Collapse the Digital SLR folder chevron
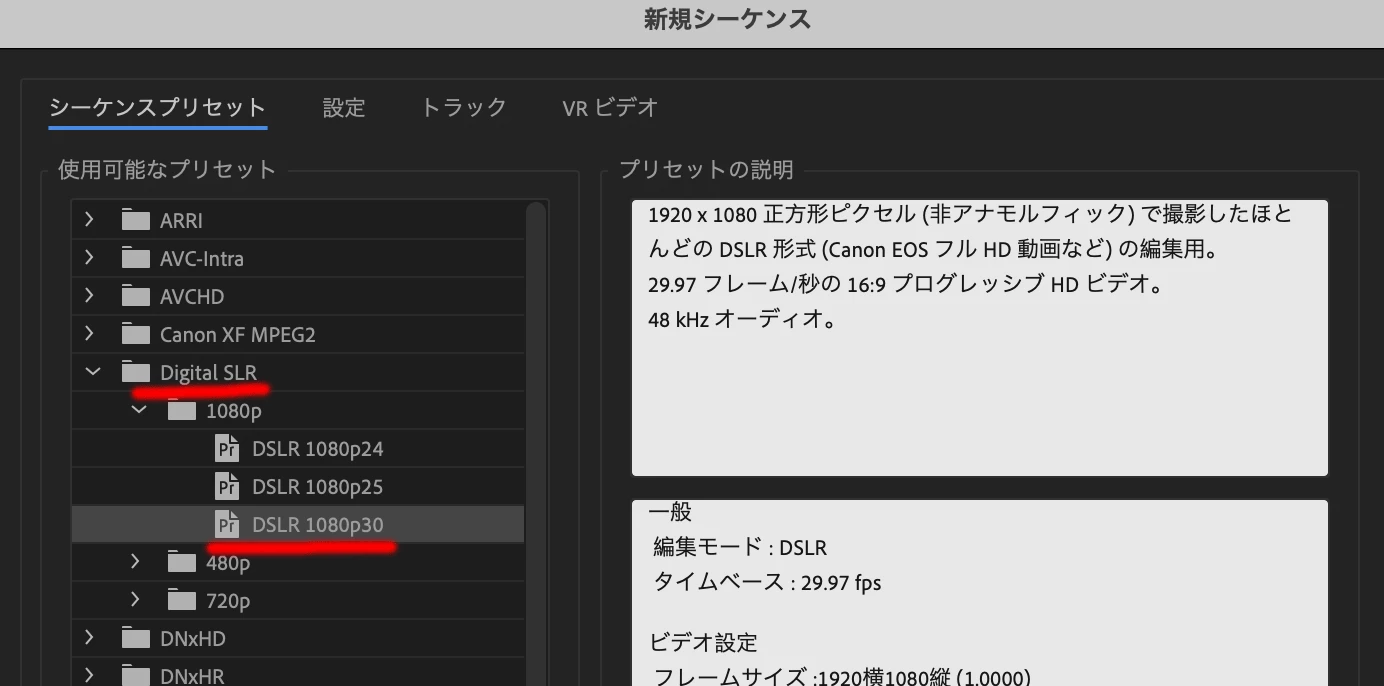 pyautogui.click(x=92, y=372)
